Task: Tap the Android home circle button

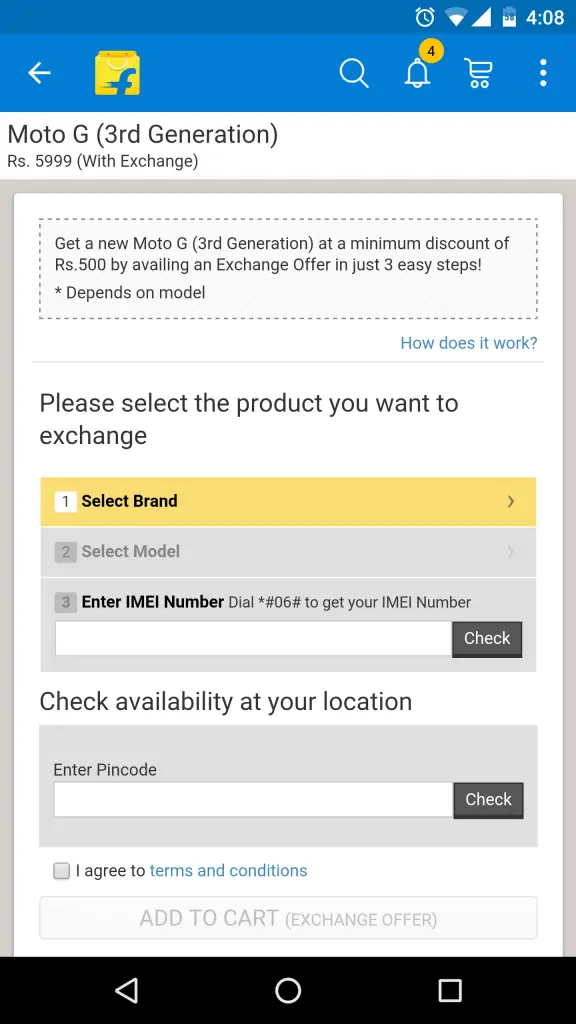Action: (288, 990)
